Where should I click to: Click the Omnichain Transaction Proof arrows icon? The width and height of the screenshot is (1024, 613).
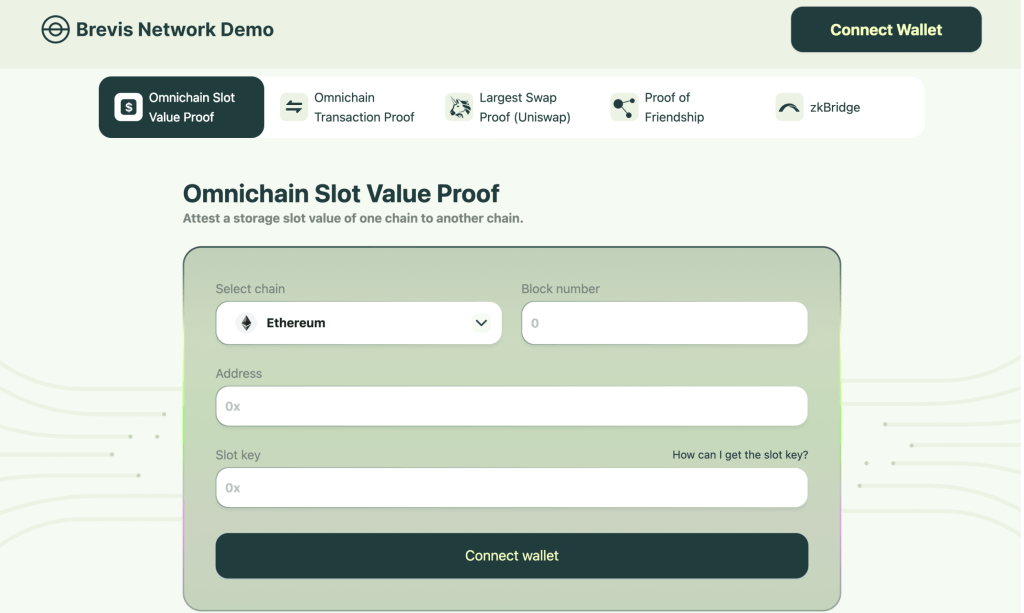294,107
